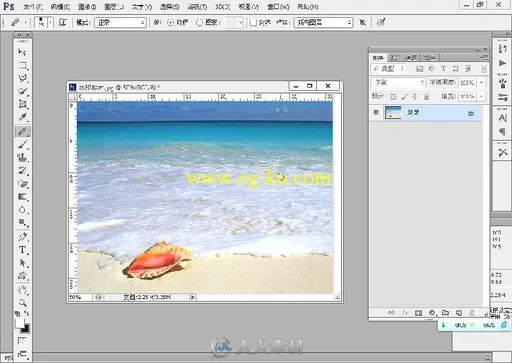Open the layer blend mode dropdown
The height and width of the screenshot is (363, 512).
click(x=399, y=82)
